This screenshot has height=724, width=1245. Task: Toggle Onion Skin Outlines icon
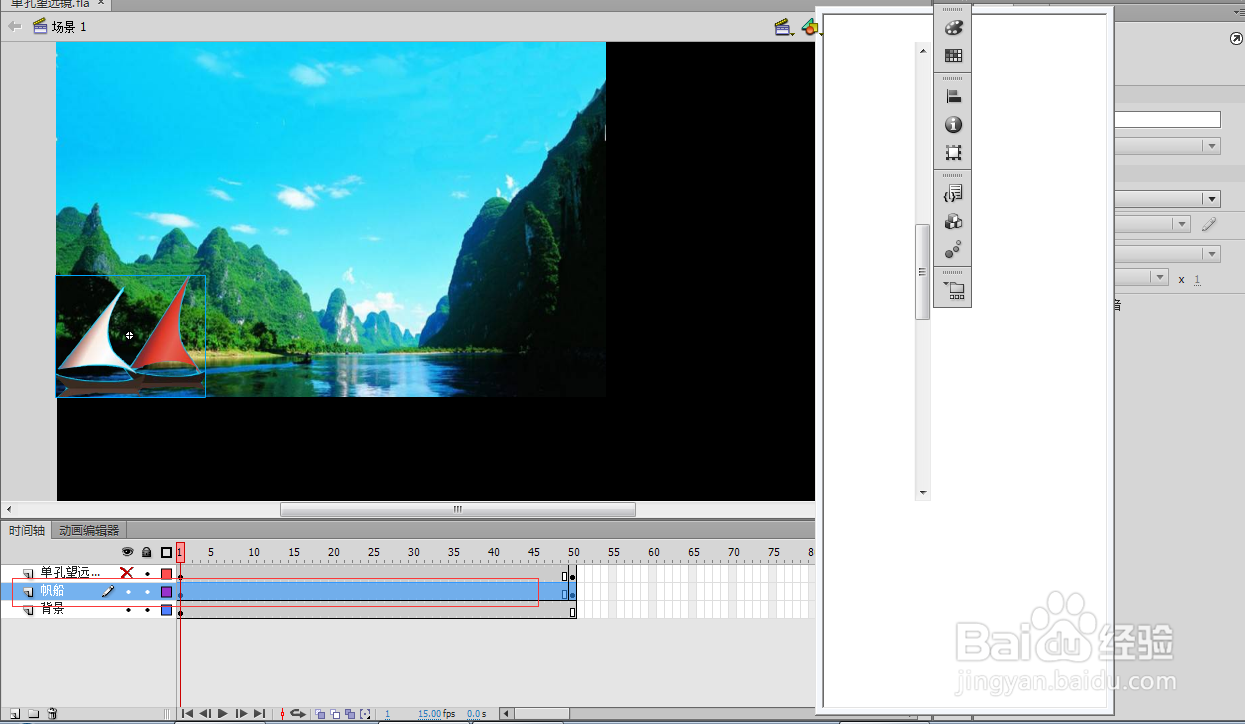[335, 714]
